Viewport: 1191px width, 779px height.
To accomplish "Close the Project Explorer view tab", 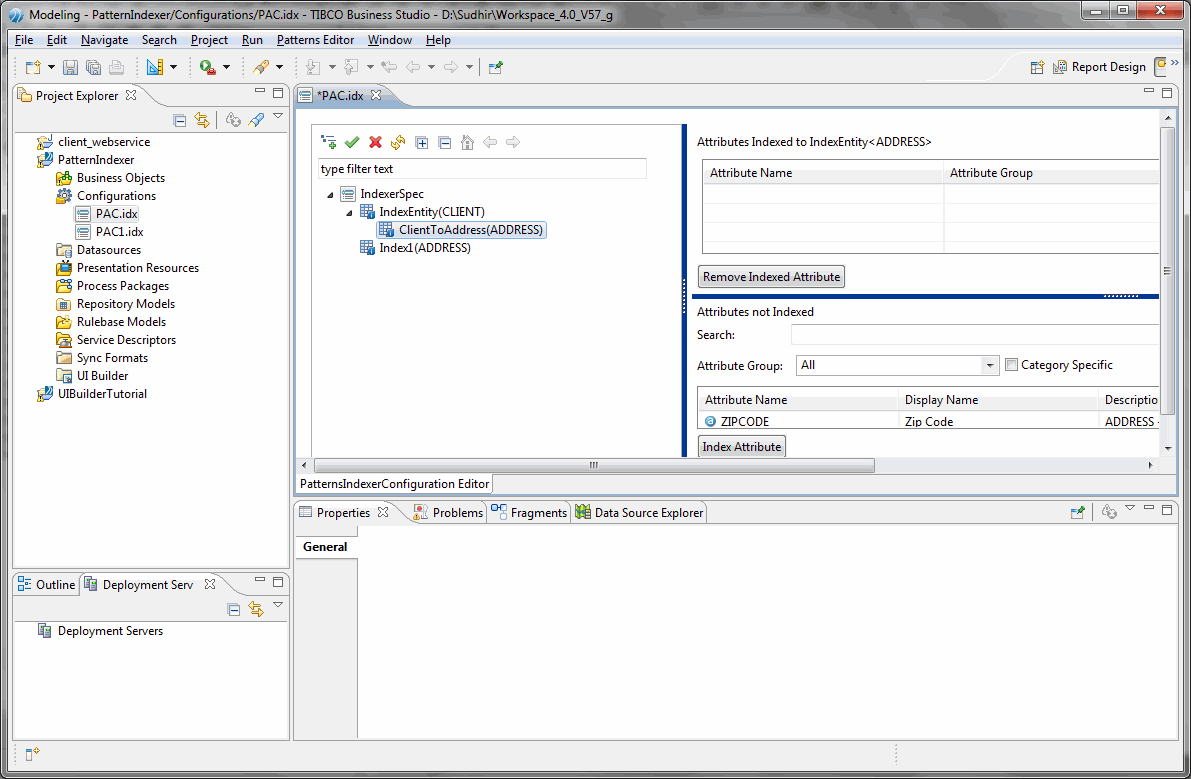I will (x=131, y=95).
